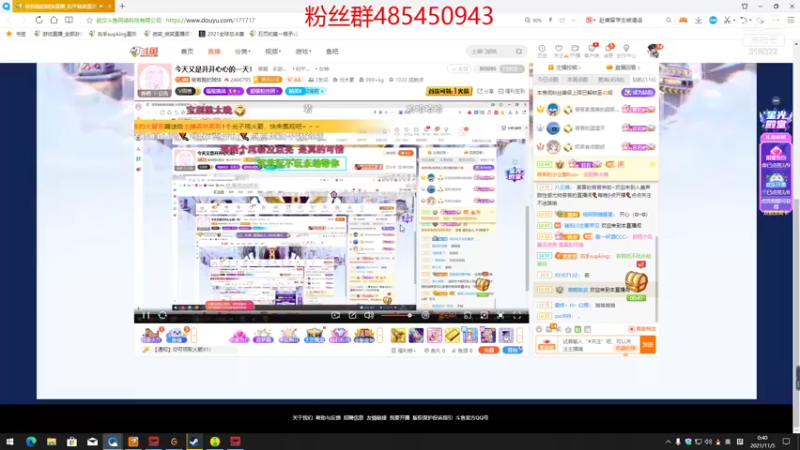Open the 直播回看 link
This screenshot has width=800, height=450.
click(x=623, y=67)
